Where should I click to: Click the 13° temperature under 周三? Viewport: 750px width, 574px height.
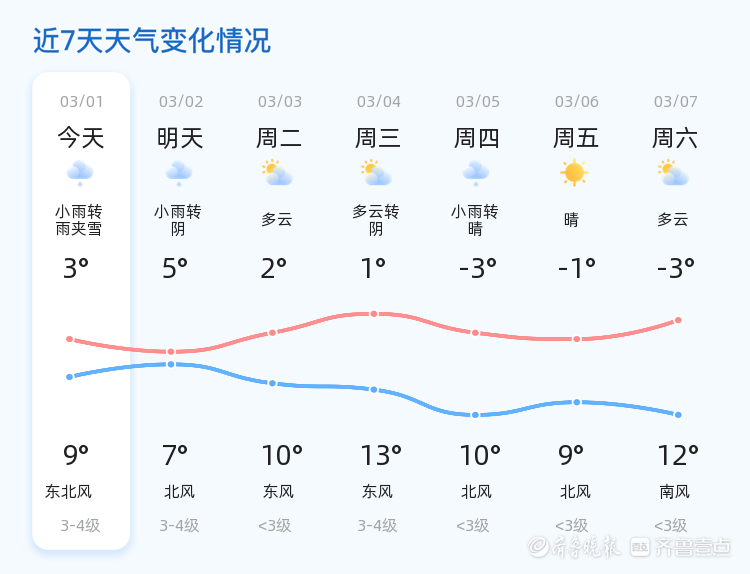[x=380, y=456]
